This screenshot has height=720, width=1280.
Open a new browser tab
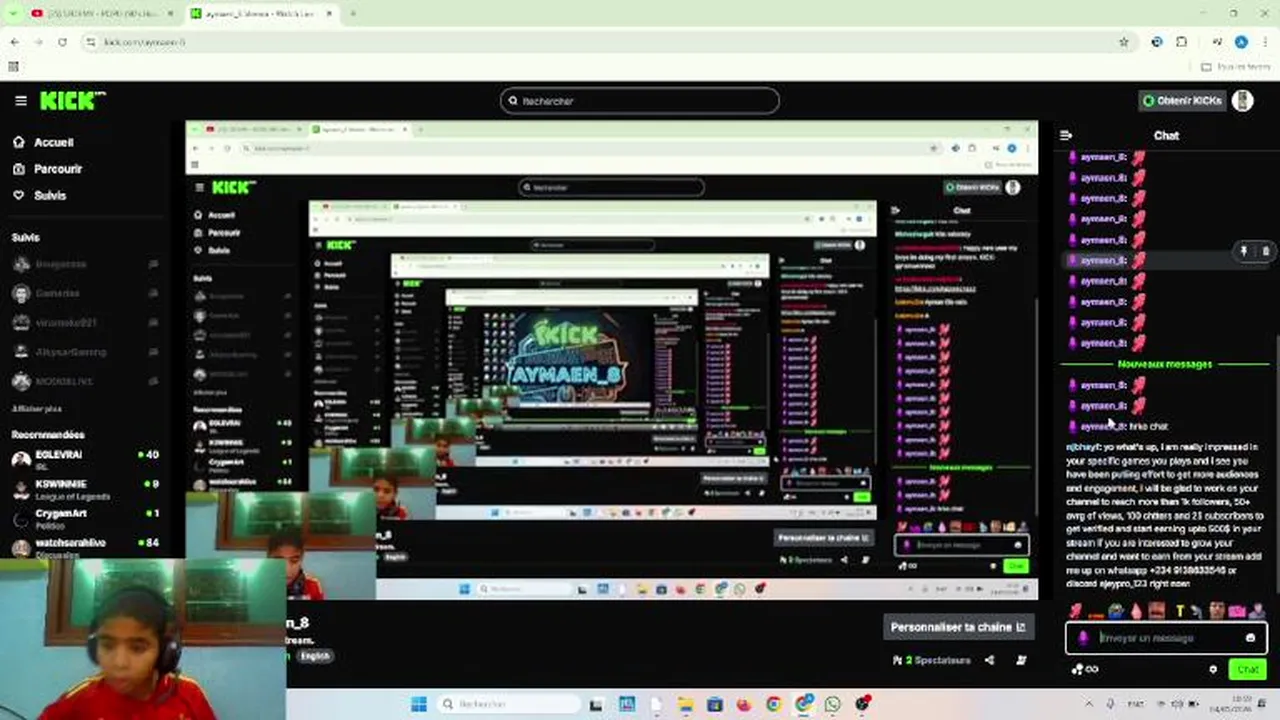click(352, 13)
